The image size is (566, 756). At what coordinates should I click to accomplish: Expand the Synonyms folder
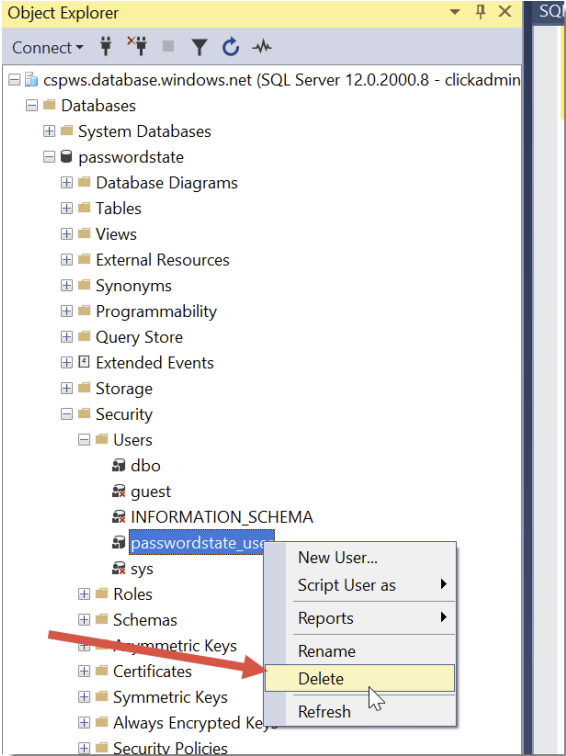67,285
